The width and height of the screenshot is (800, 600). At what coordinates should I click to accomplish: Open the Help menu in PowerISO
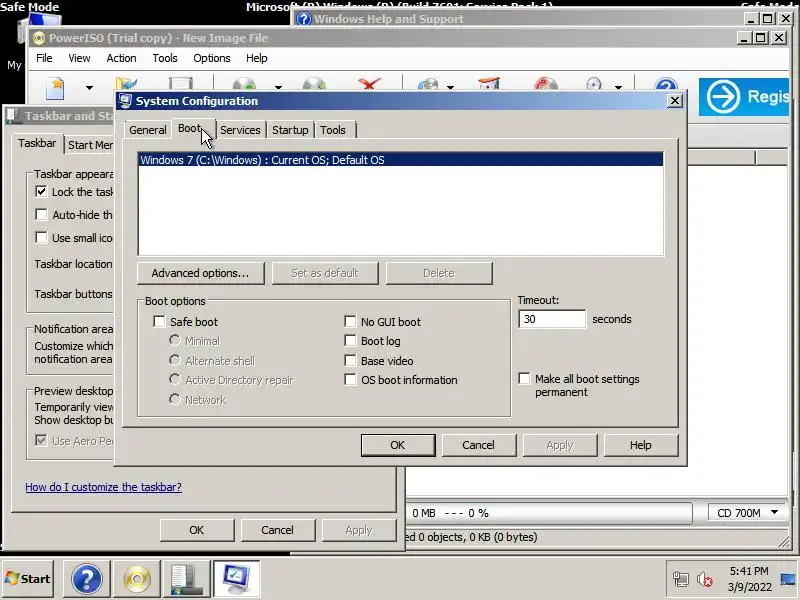[x=257, y=58]
